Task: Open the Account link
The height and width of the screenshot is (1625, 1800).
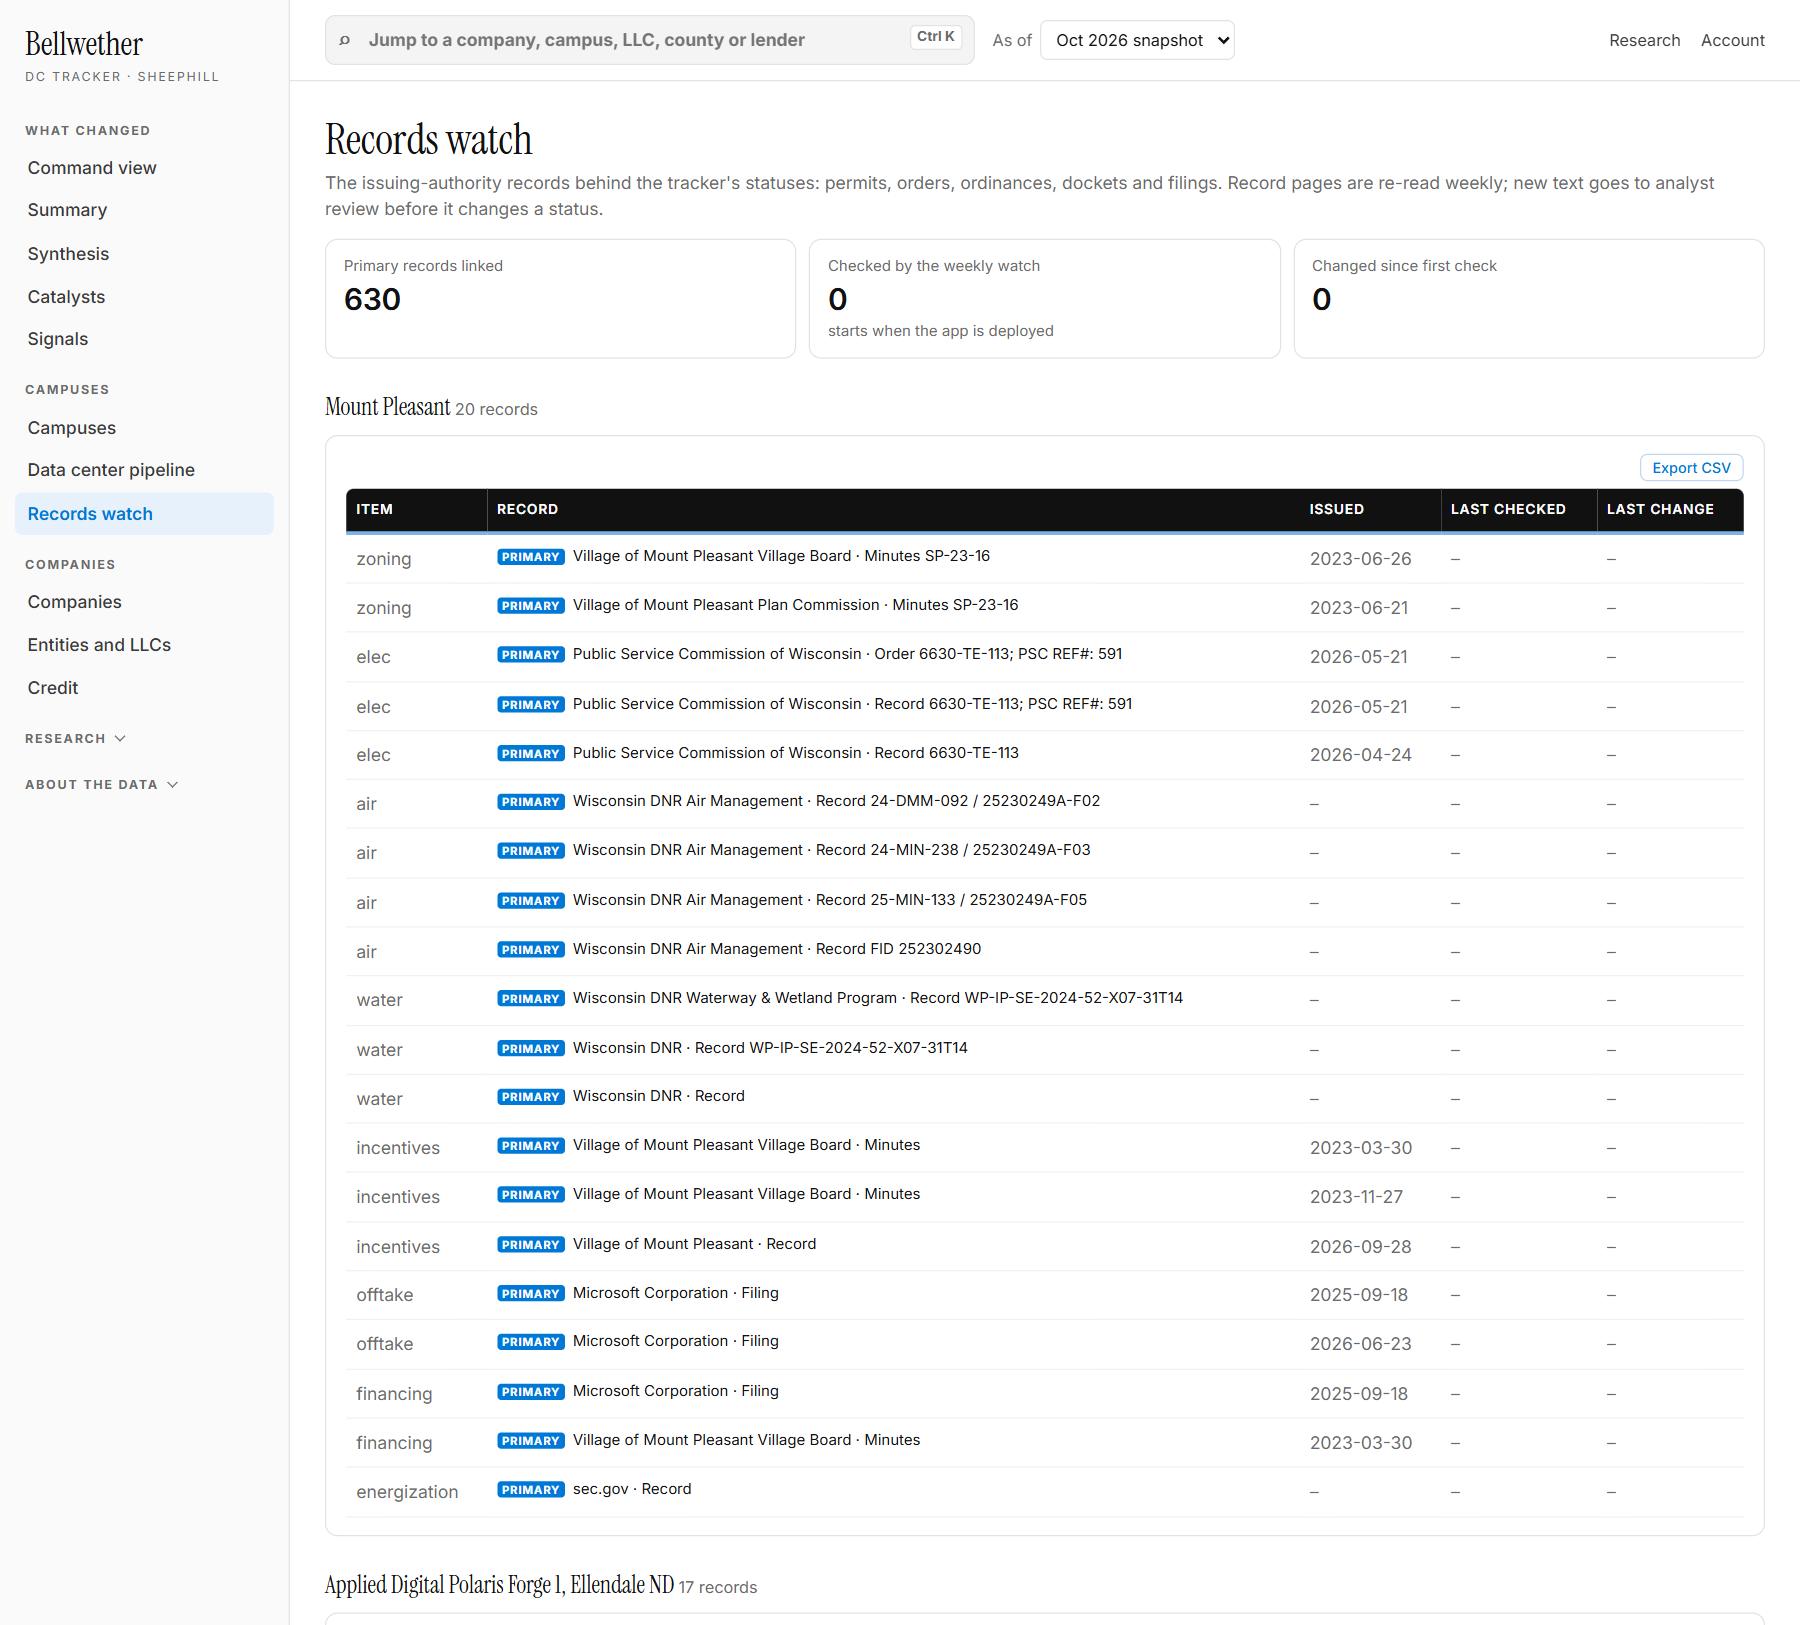Action: (1732, 40)
